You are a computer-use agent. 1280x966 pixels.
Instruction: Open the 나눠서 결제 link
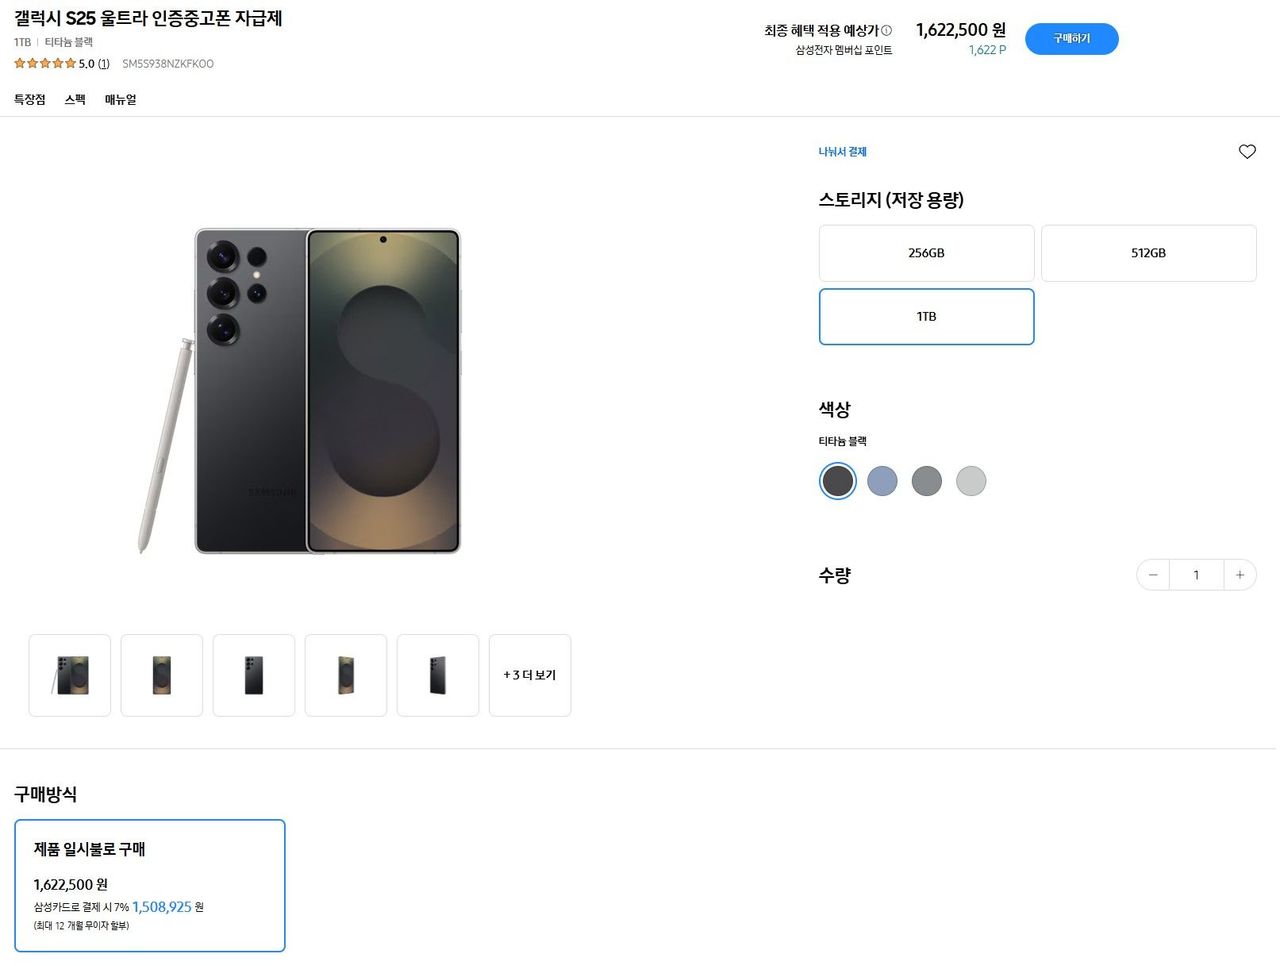pyautogui.click(x=842, y=152)
